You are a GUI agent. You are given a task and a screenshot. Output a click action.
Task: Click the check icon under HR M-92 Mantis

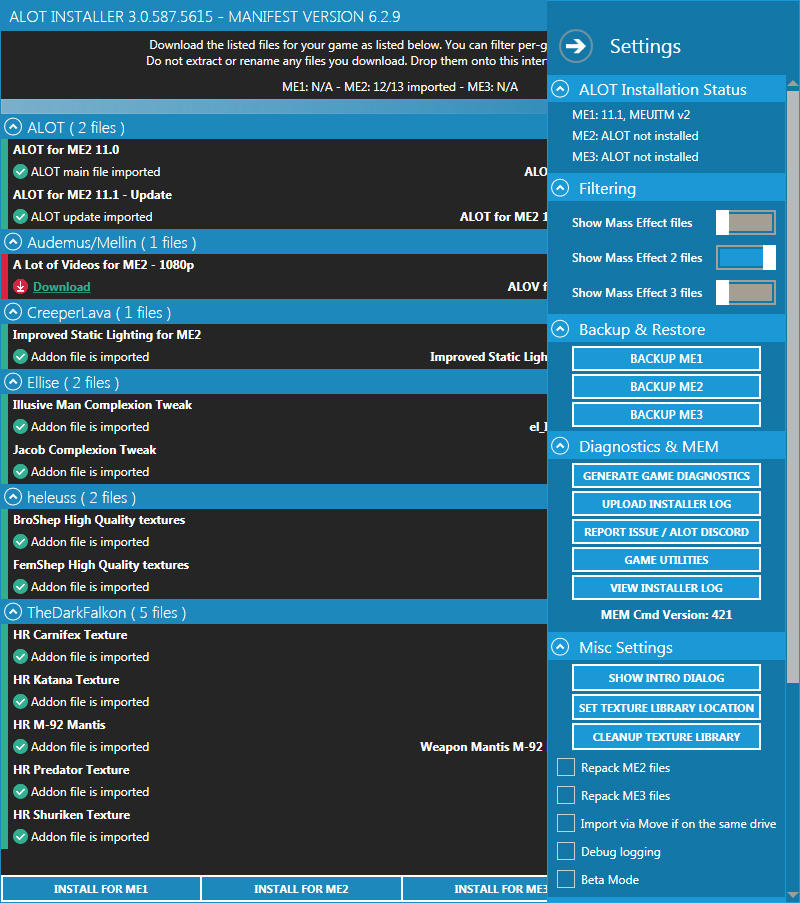click(x=20, y=747)
